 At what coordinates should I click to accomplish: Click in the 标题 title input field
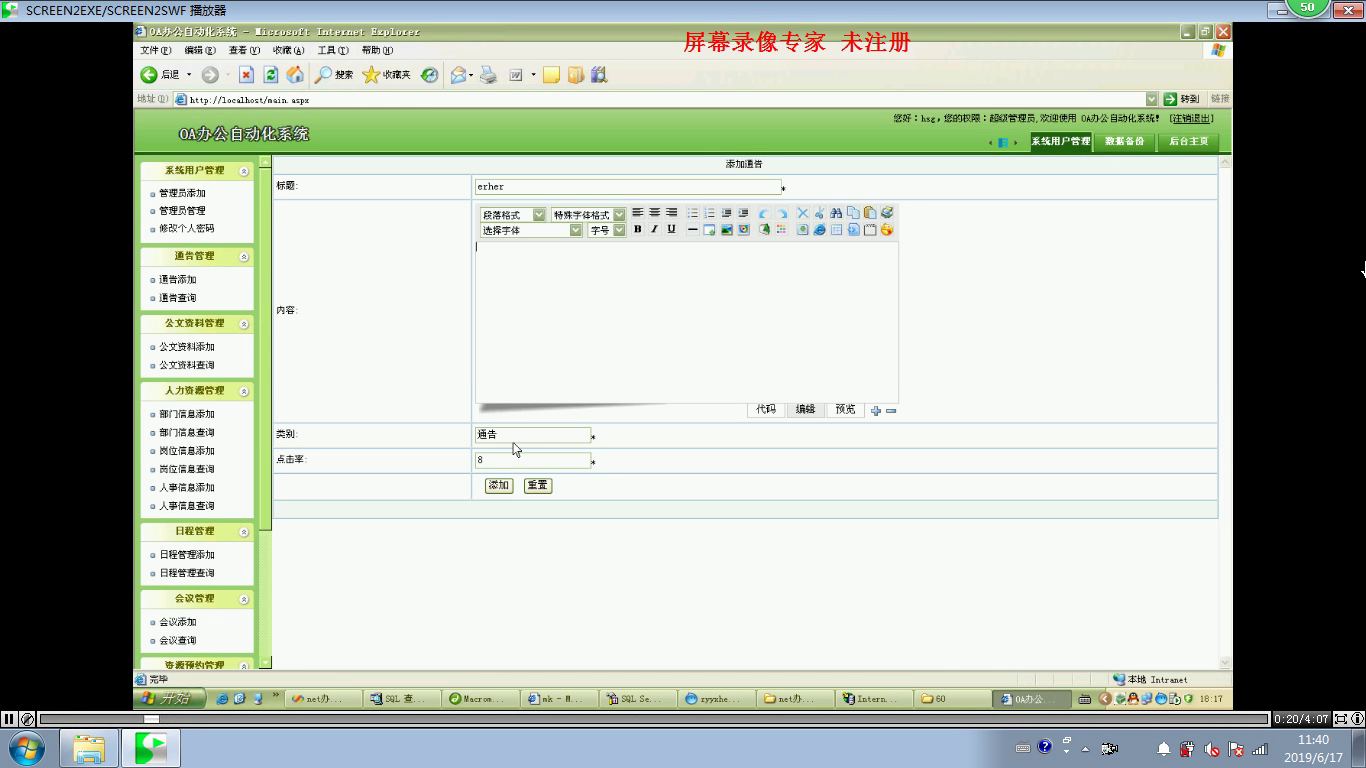click(x=628, y=186)
